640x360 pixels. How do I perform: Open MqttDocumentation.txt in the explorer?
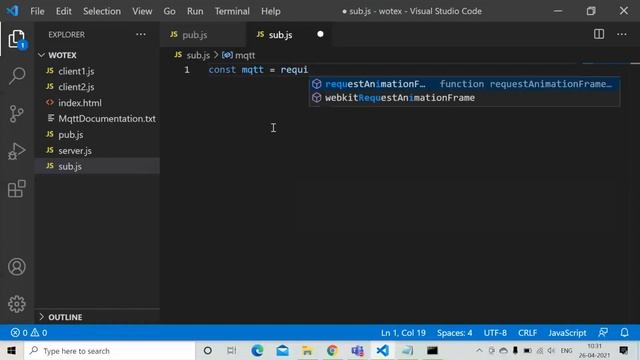[x=97, y=119]
